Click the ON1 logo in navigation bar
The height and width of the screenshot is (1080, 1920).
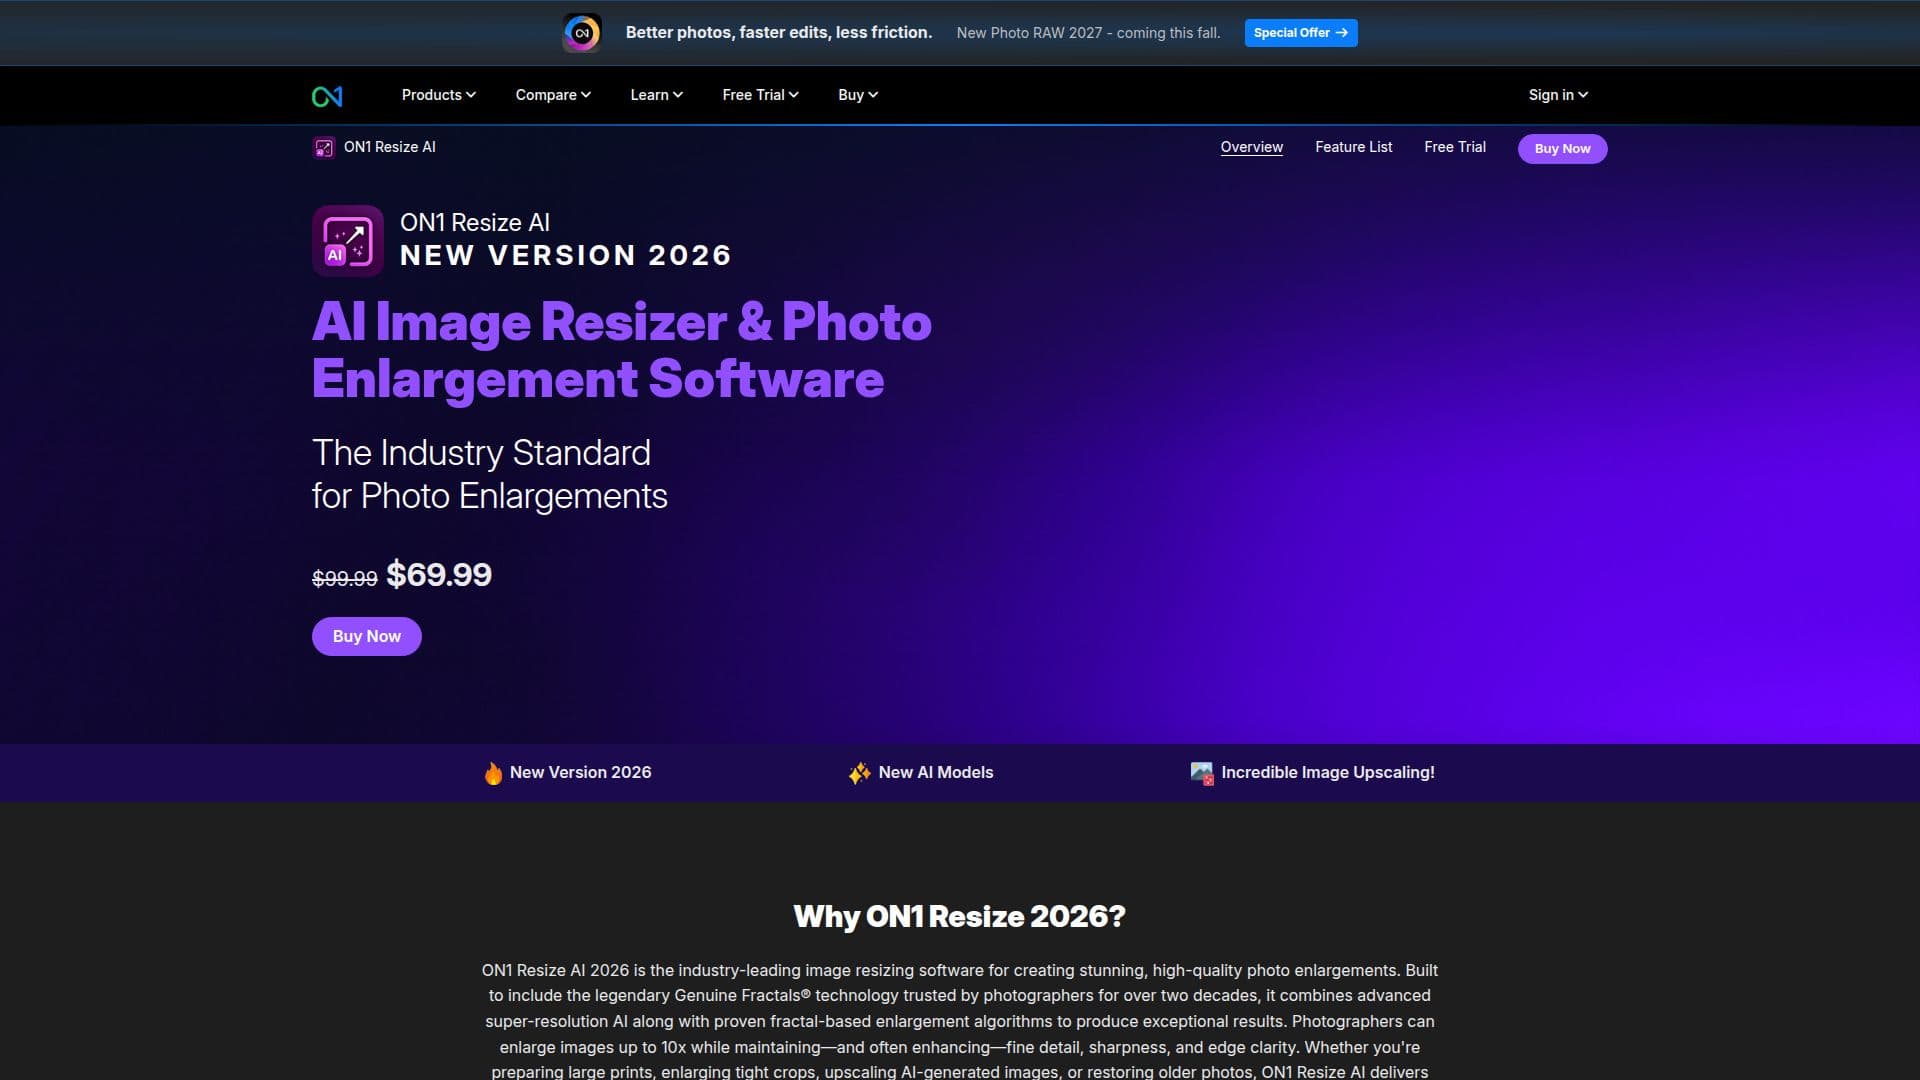point(327,96)
